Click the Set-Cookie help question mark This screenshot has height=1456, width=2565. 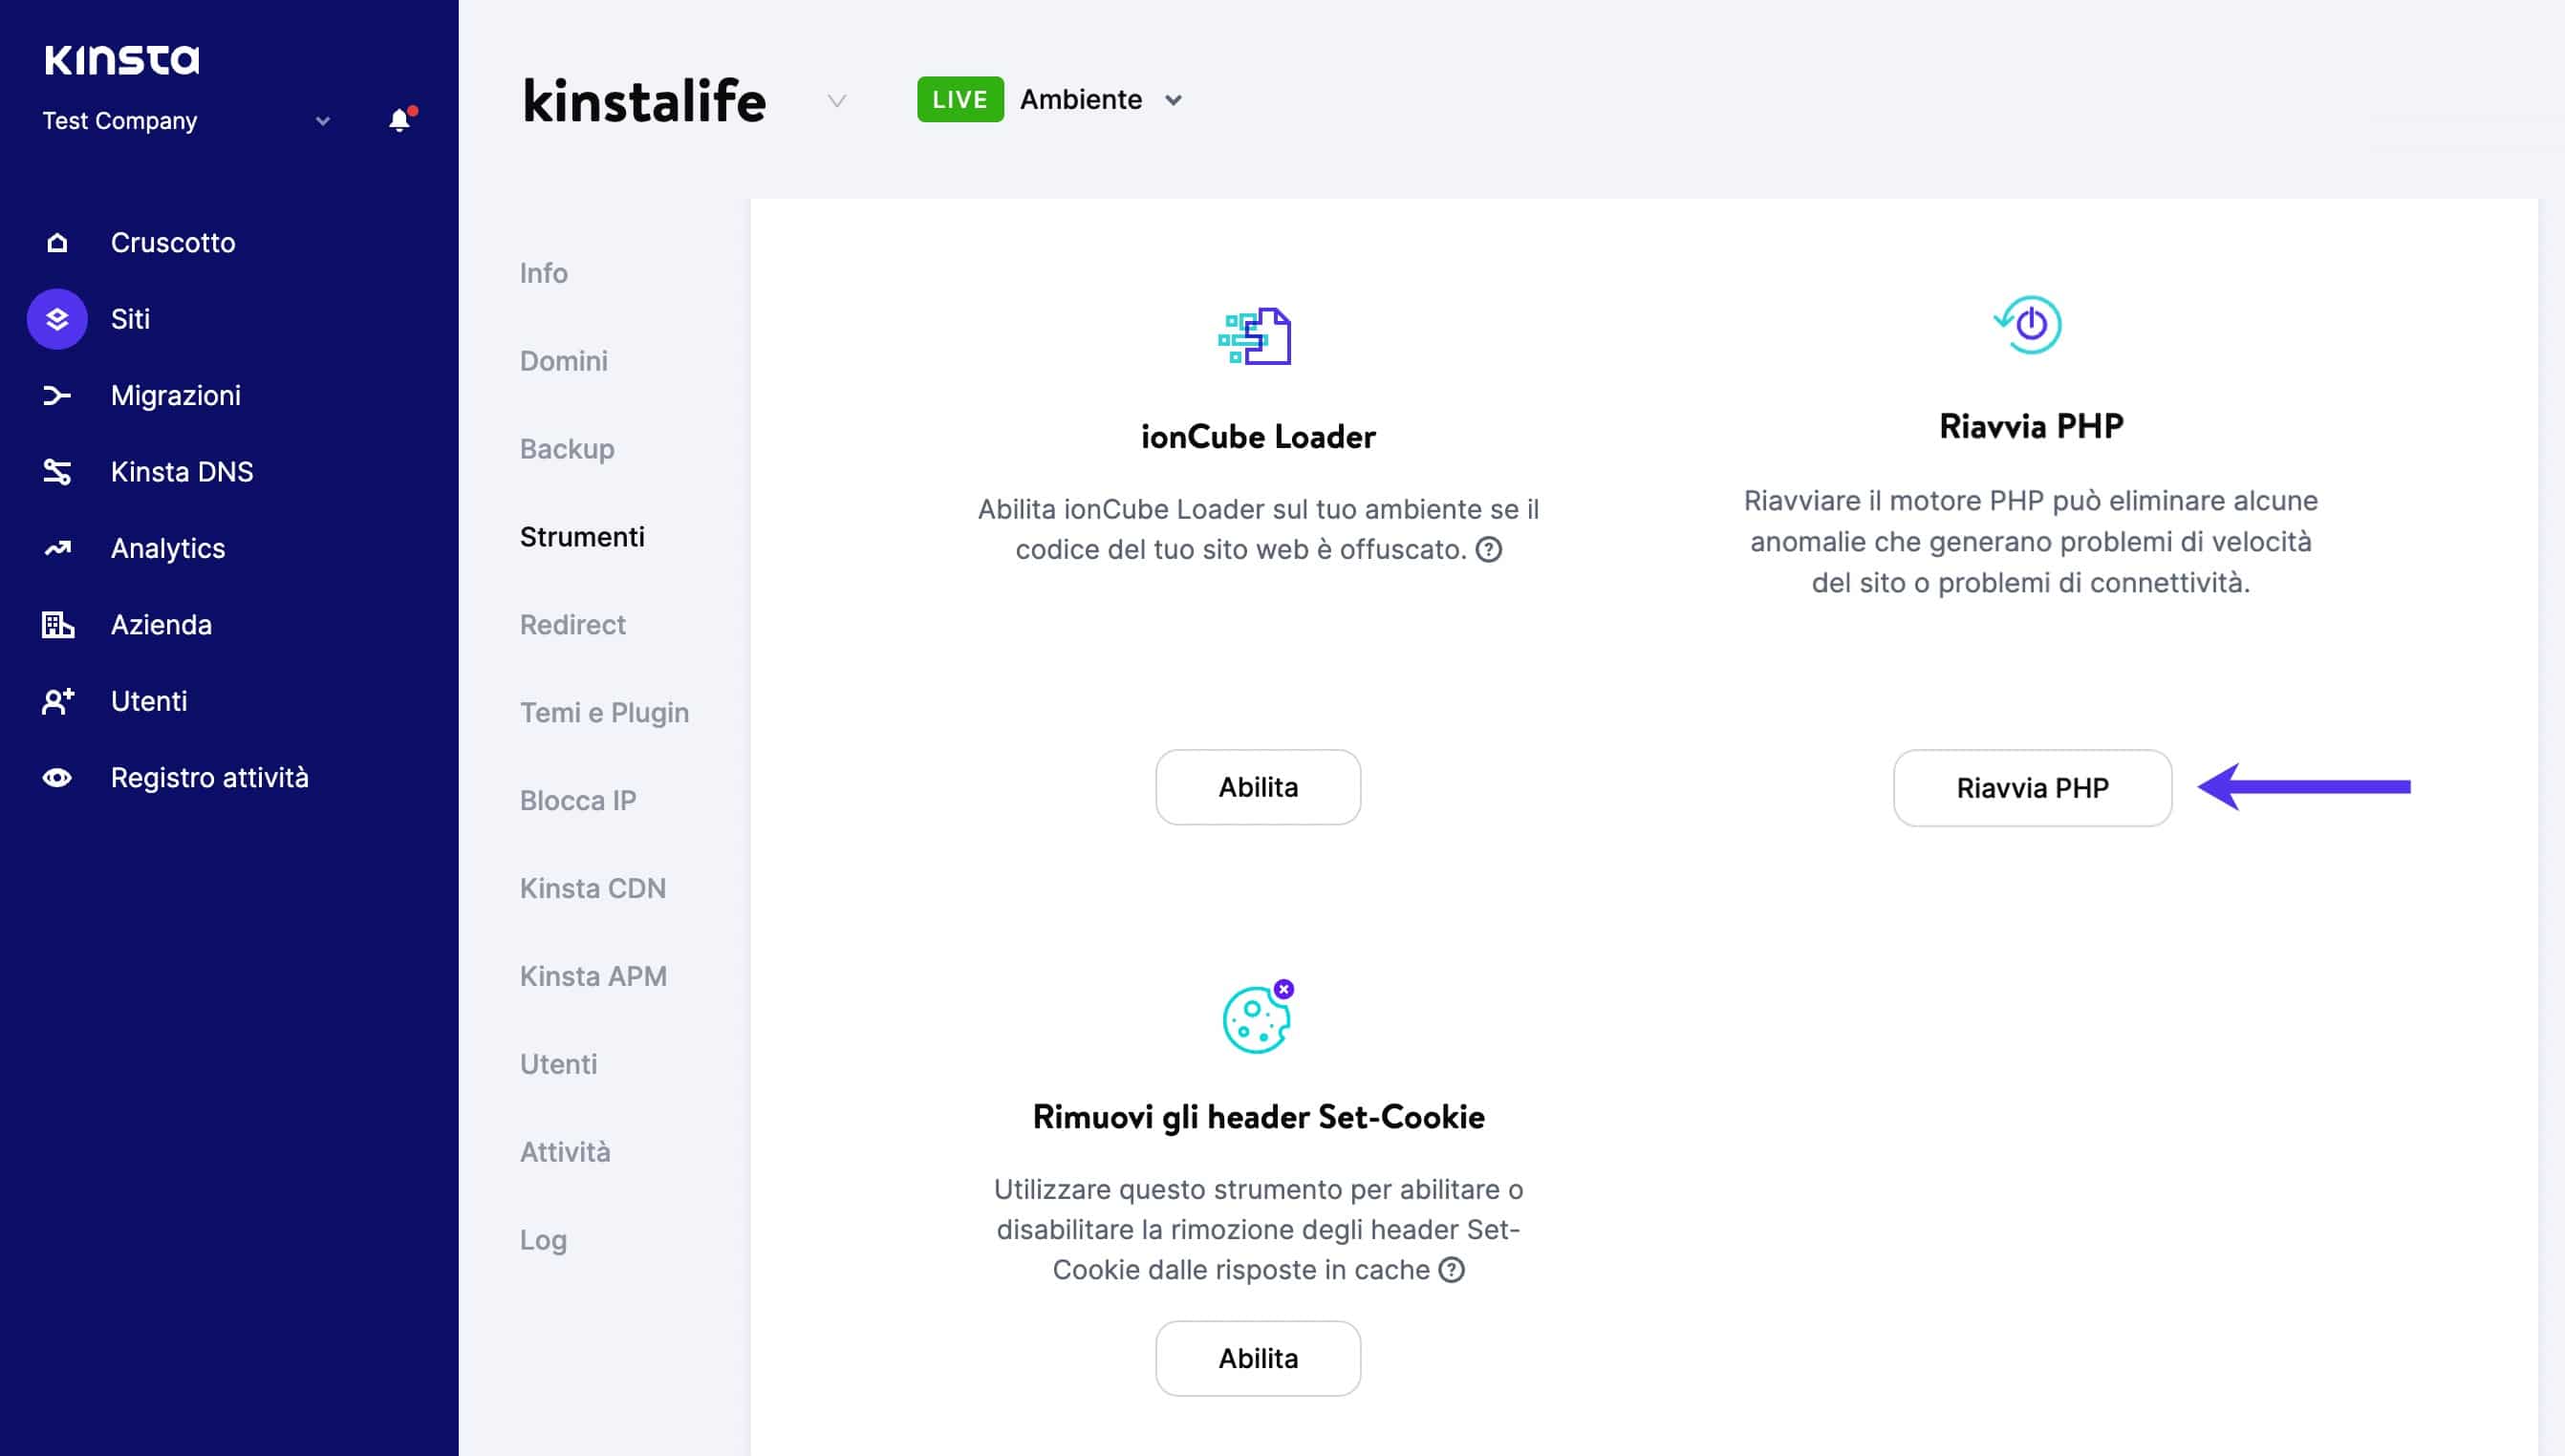point(1452,1270)
